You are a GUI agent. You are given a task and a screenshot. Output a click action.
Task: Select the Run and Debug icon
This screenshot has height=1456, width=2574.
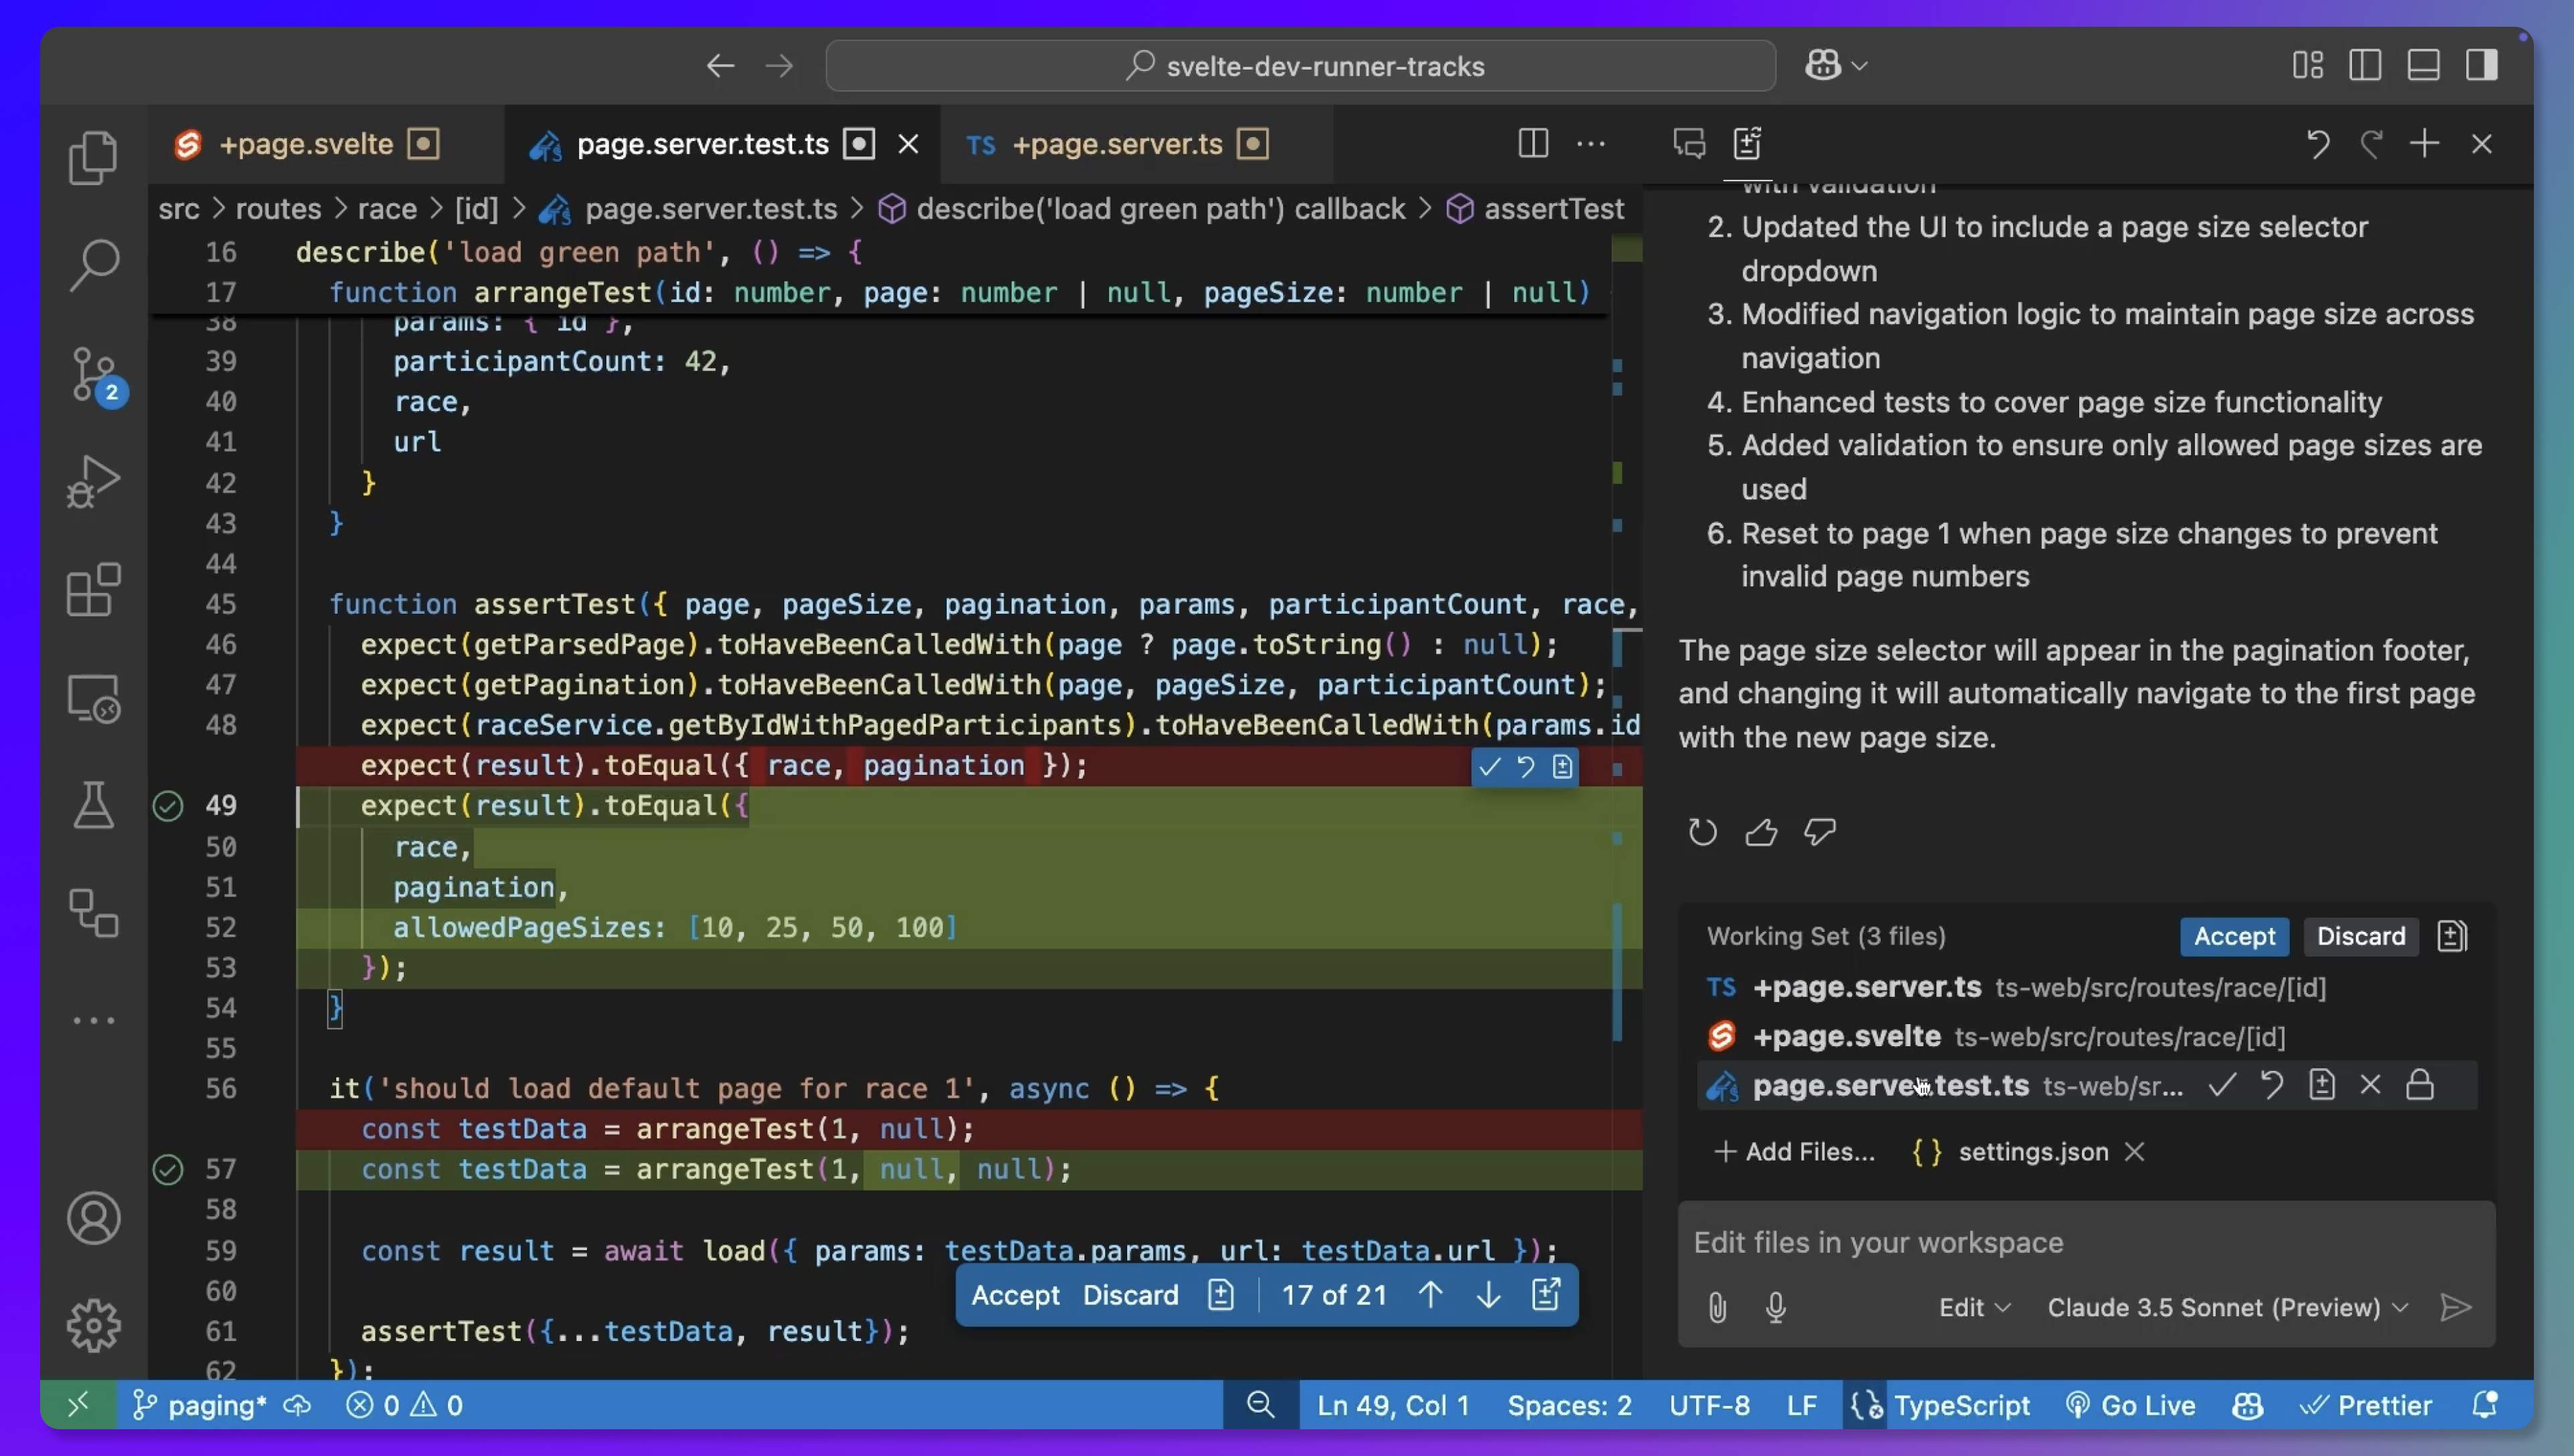93,481
